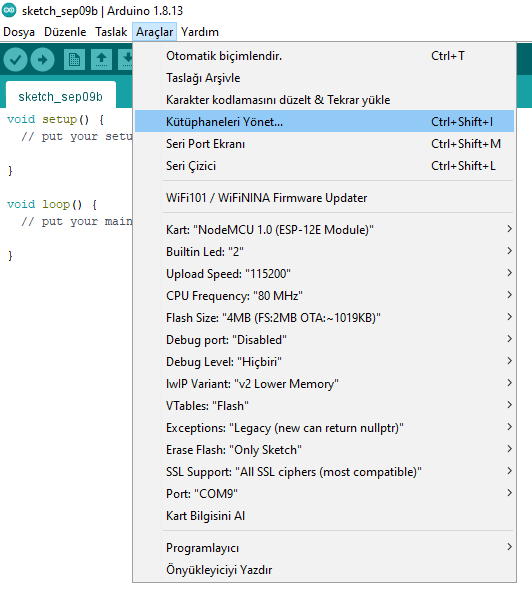532x600 pixels.
Task: Expand Erase Flash "Only Sketch" submenu
Action: pyautogui.click(x=324, y=450)
